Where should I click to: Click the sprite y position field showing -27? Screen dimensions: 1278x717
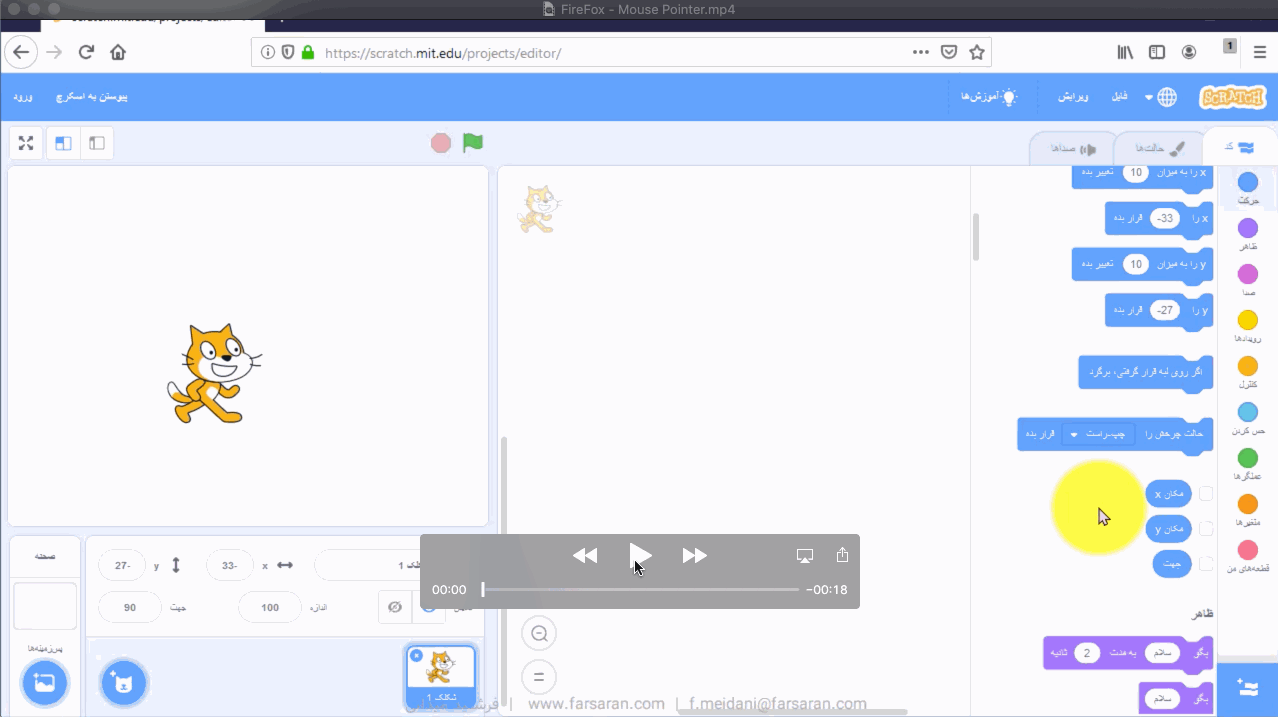122,565
